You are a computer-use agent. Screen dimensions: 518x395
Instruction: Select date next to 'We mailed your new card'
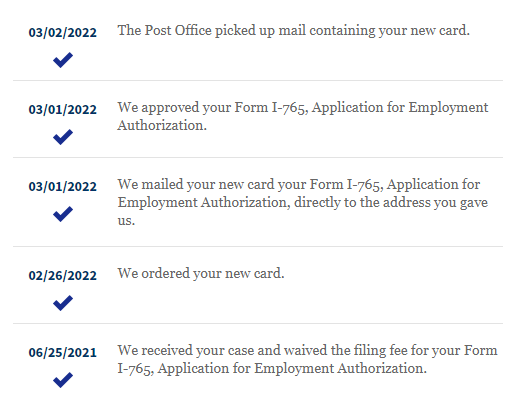coord(63,187)
